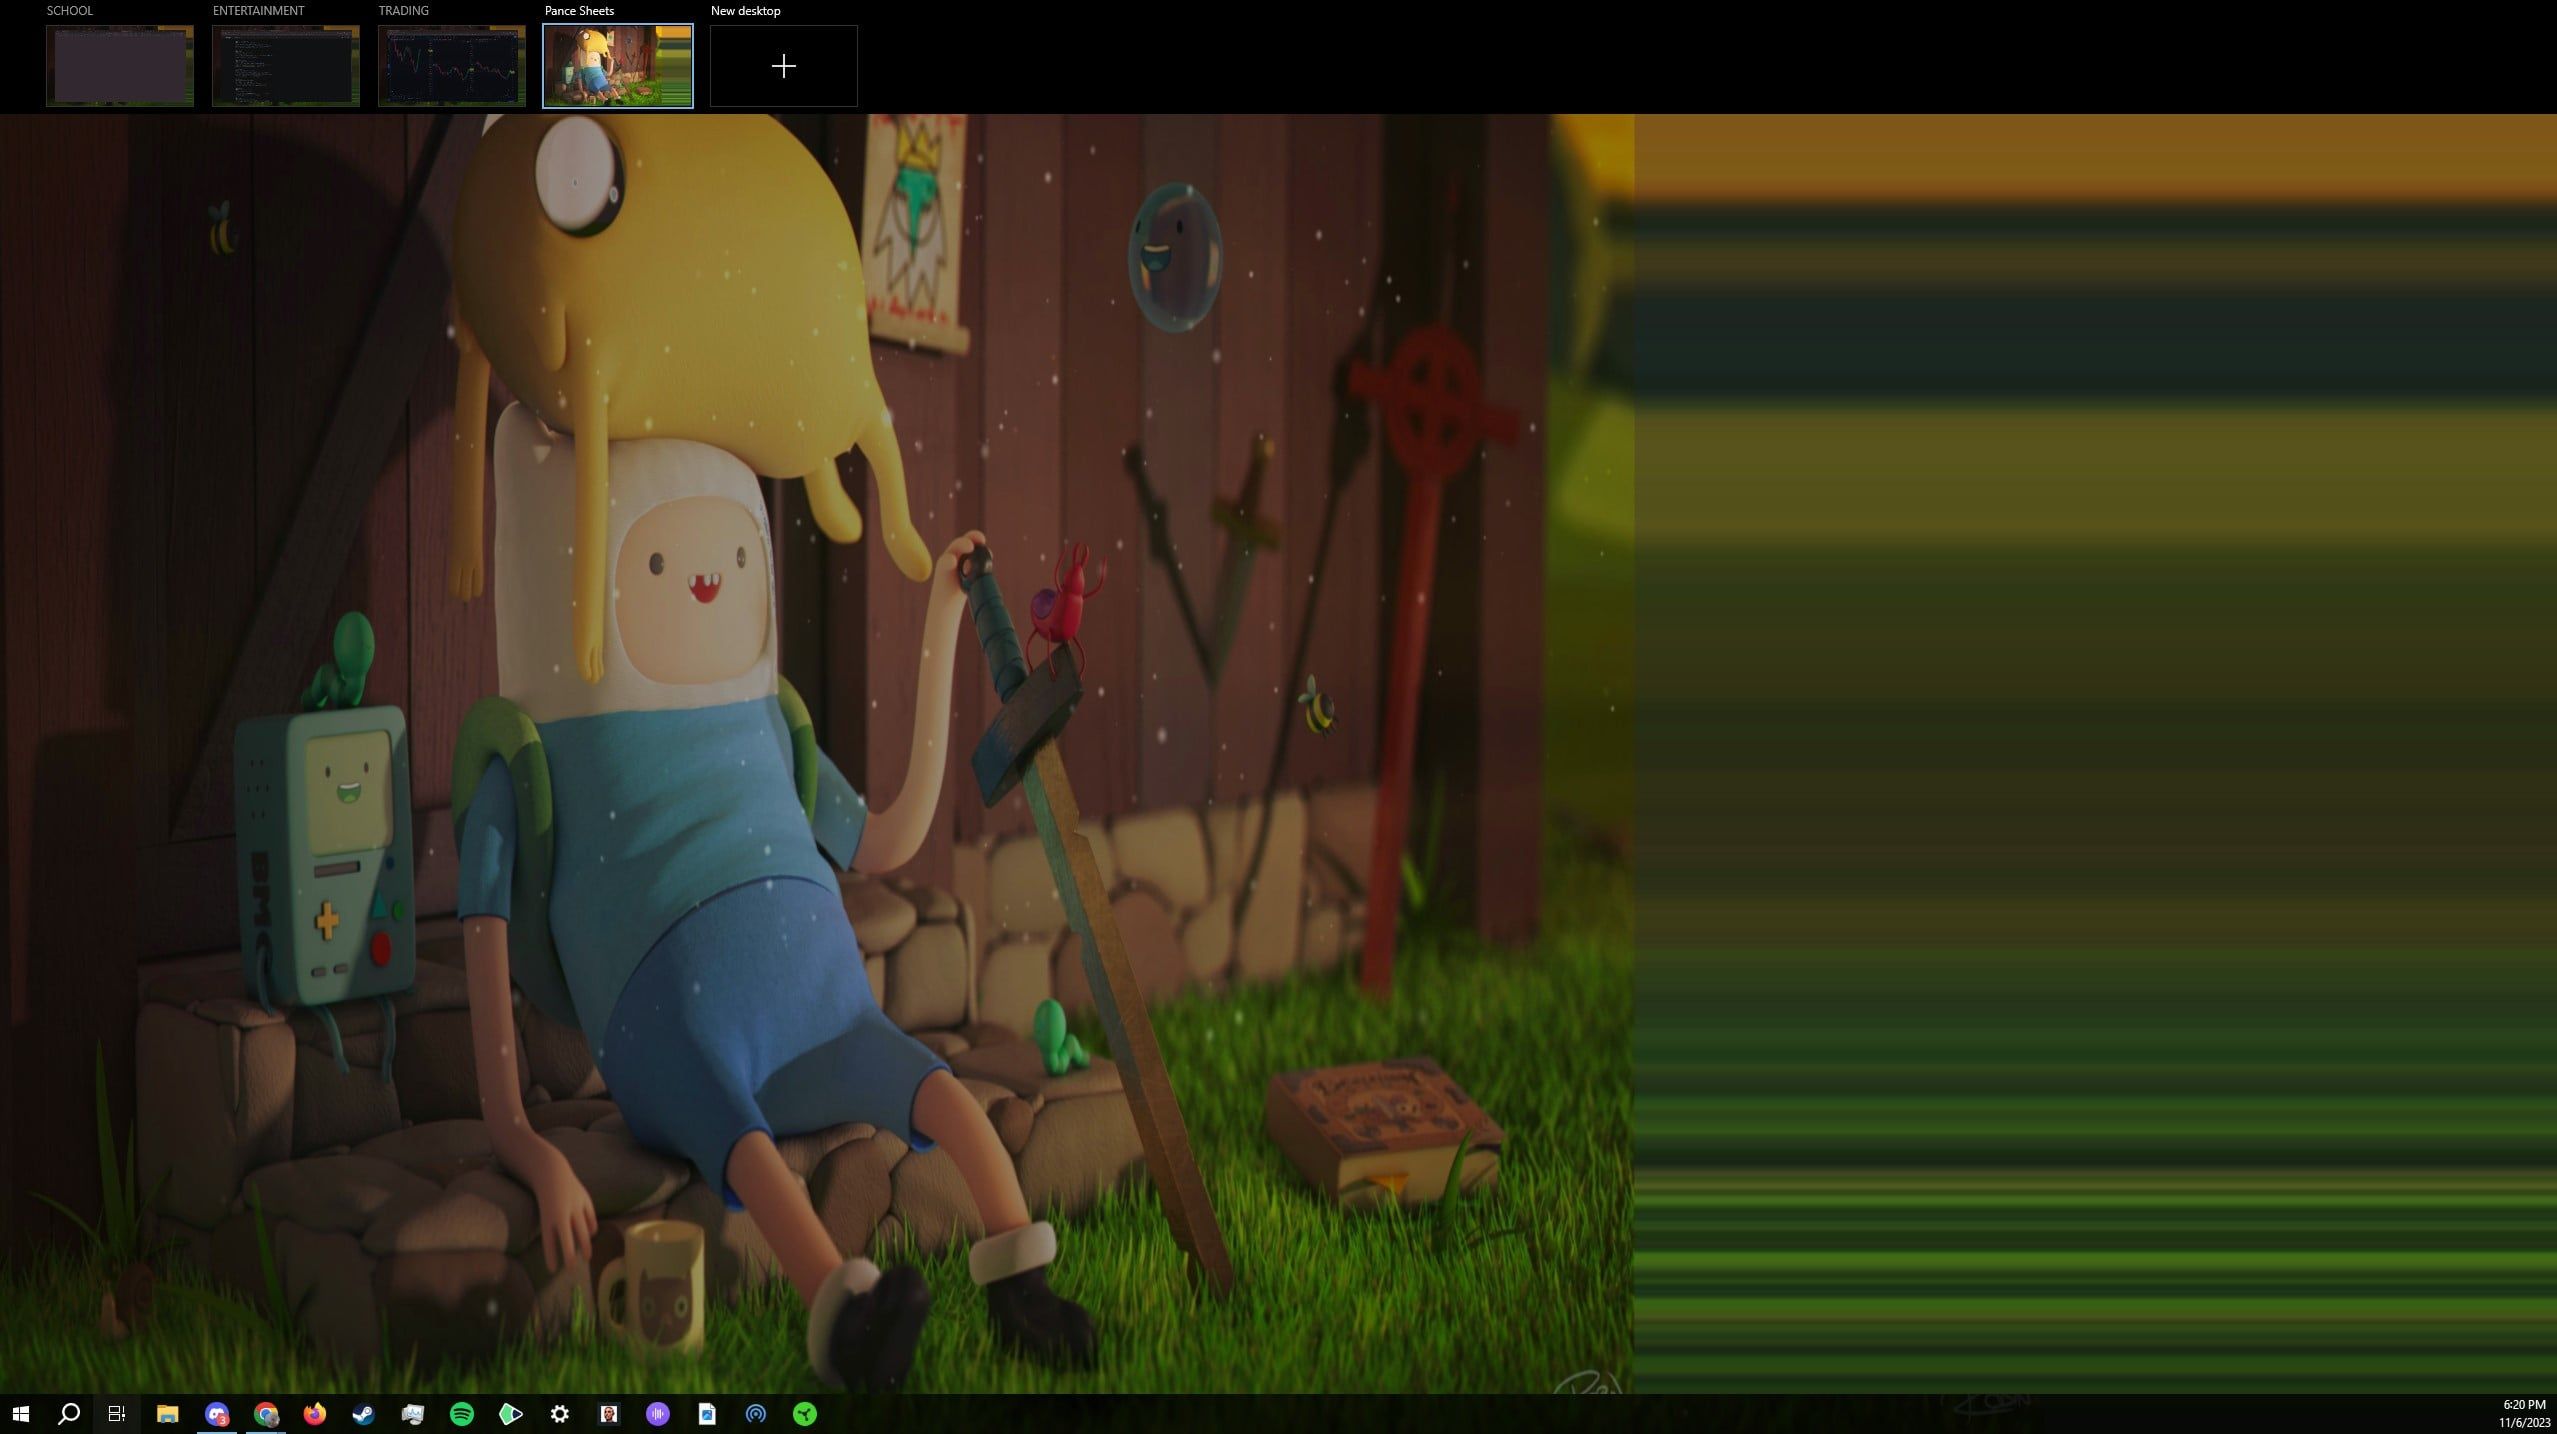The height and width of the screenshot is (1434, 2557).
Task: Click the ENTERTAINMENT desktop name label
Action: [259, 11]
